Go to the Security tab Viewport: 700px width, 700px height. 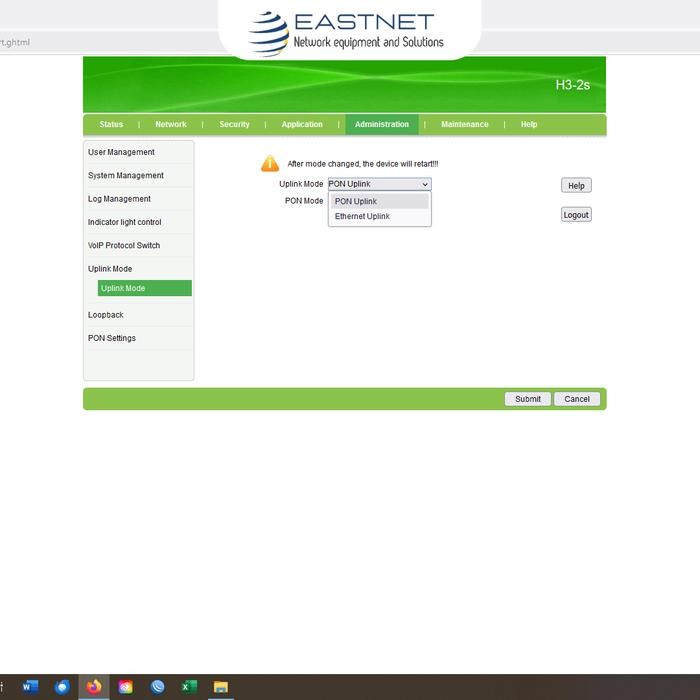pyautogui.click(x=234, y=125)
